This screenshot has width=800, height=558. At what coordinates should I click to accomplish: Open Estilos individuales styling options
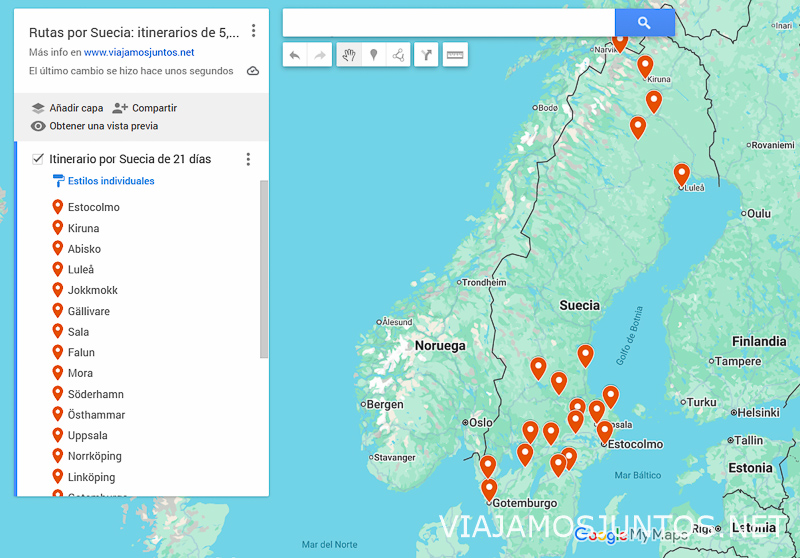(x=104, y=181)
